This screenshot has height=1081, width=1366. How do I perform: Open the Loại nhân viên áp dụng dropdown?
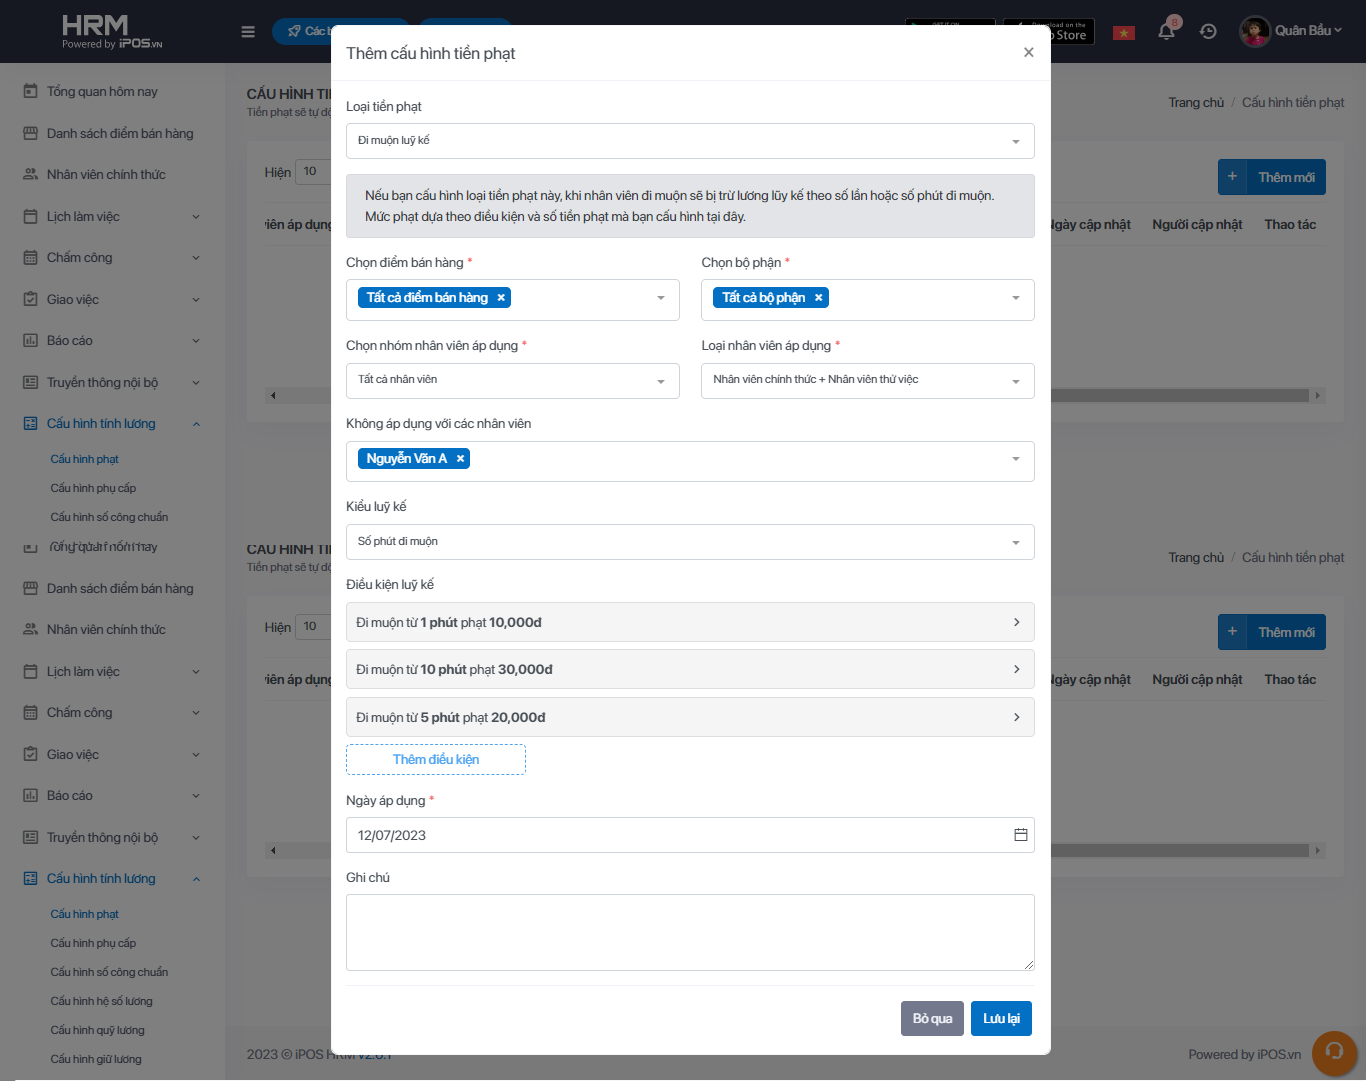point(867,380)
